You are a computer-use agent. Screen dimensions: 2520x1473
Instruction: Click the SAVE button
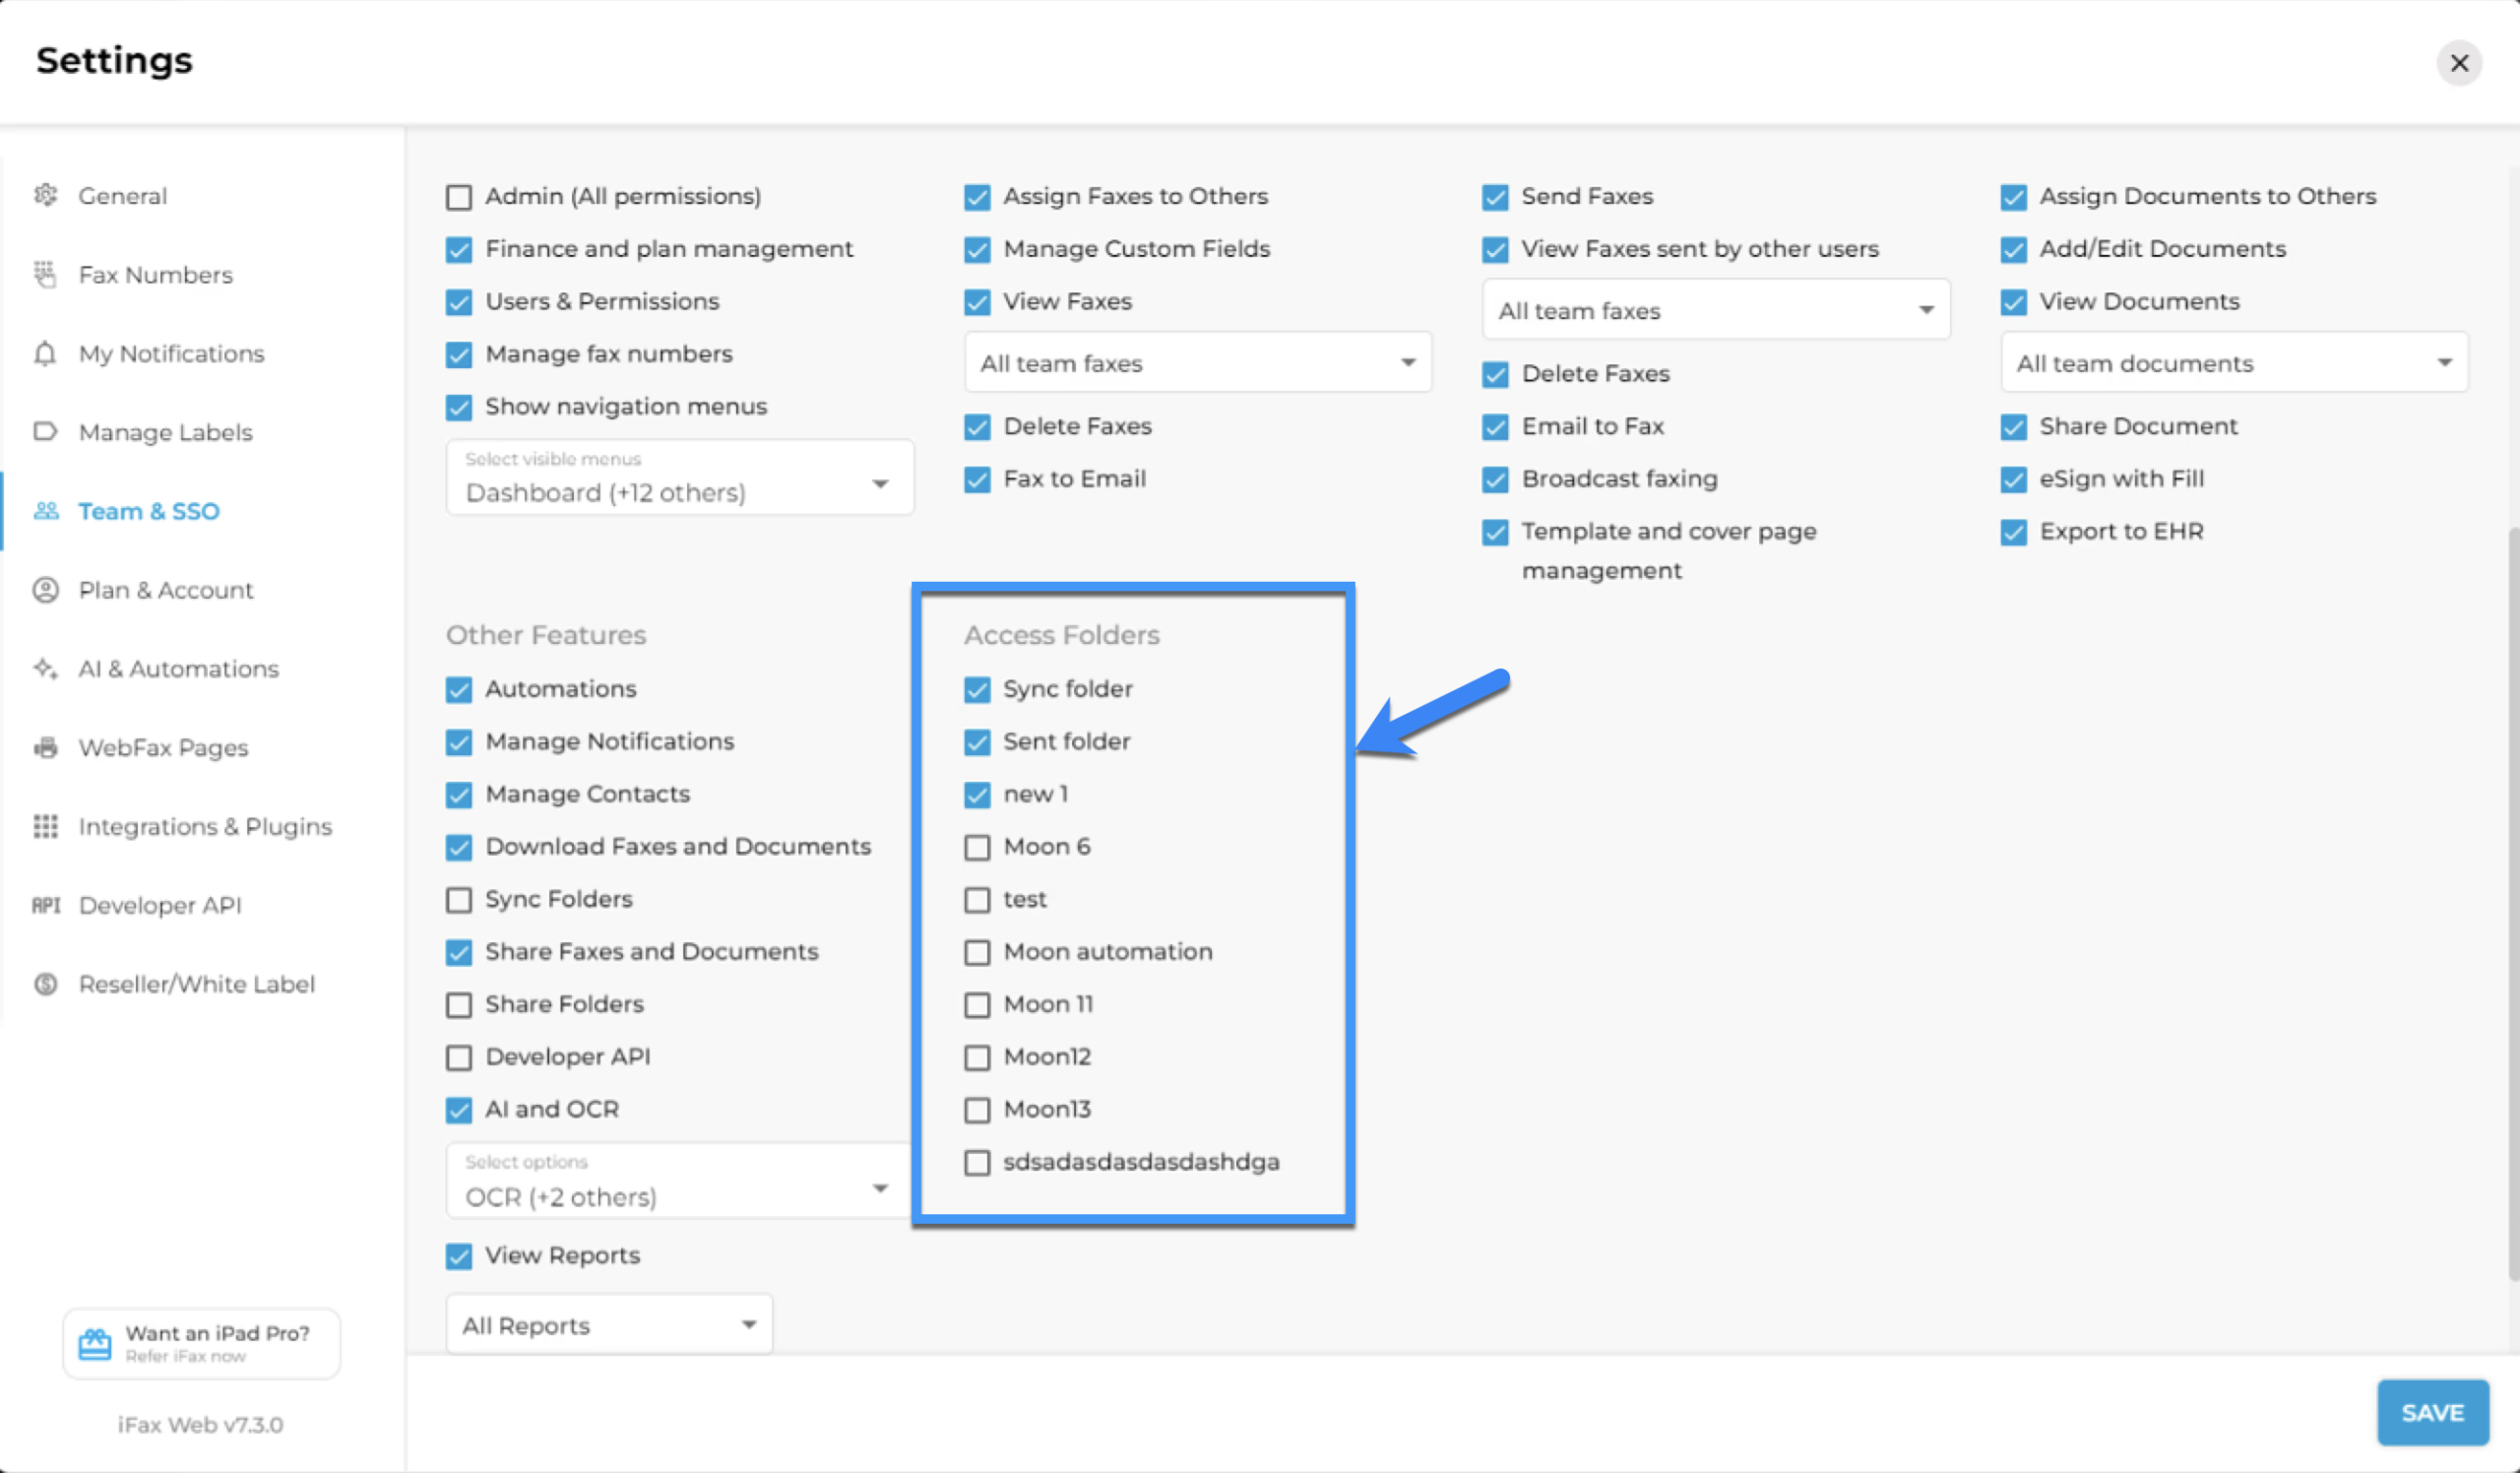(2432, 1413)
